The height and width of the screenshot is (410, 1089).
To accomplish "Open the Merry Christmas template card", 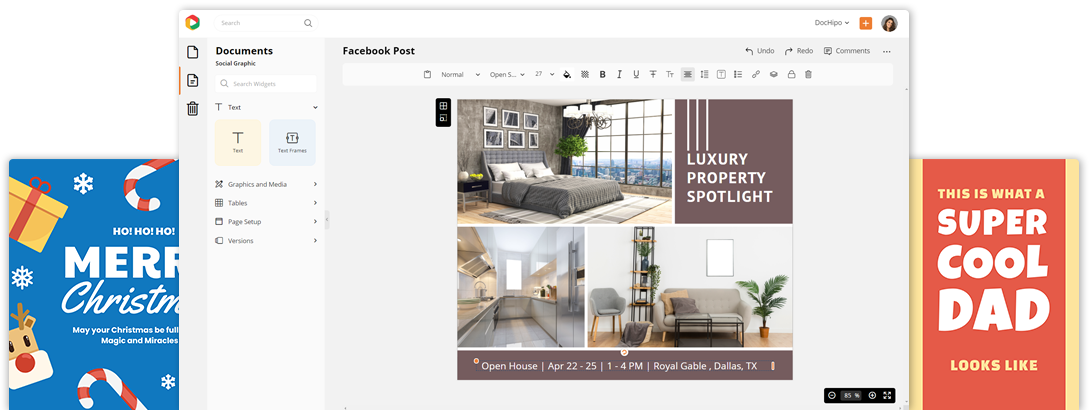I will 94,284.
